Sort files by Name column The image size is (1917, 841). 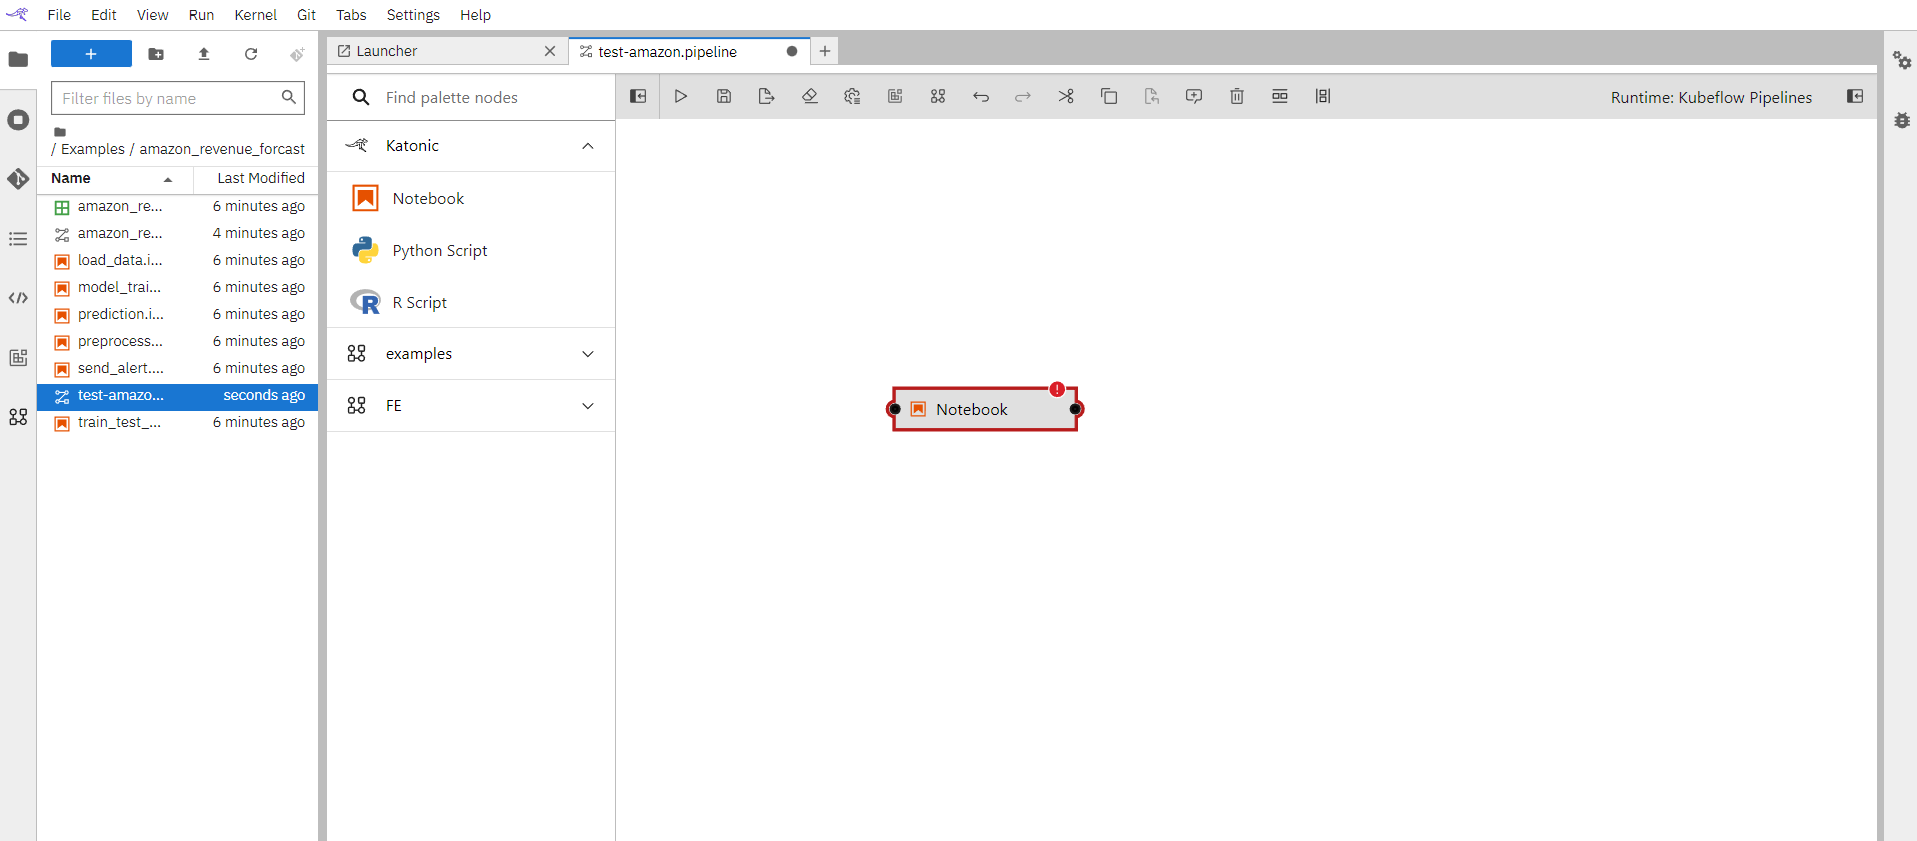[x=114, y=178]
